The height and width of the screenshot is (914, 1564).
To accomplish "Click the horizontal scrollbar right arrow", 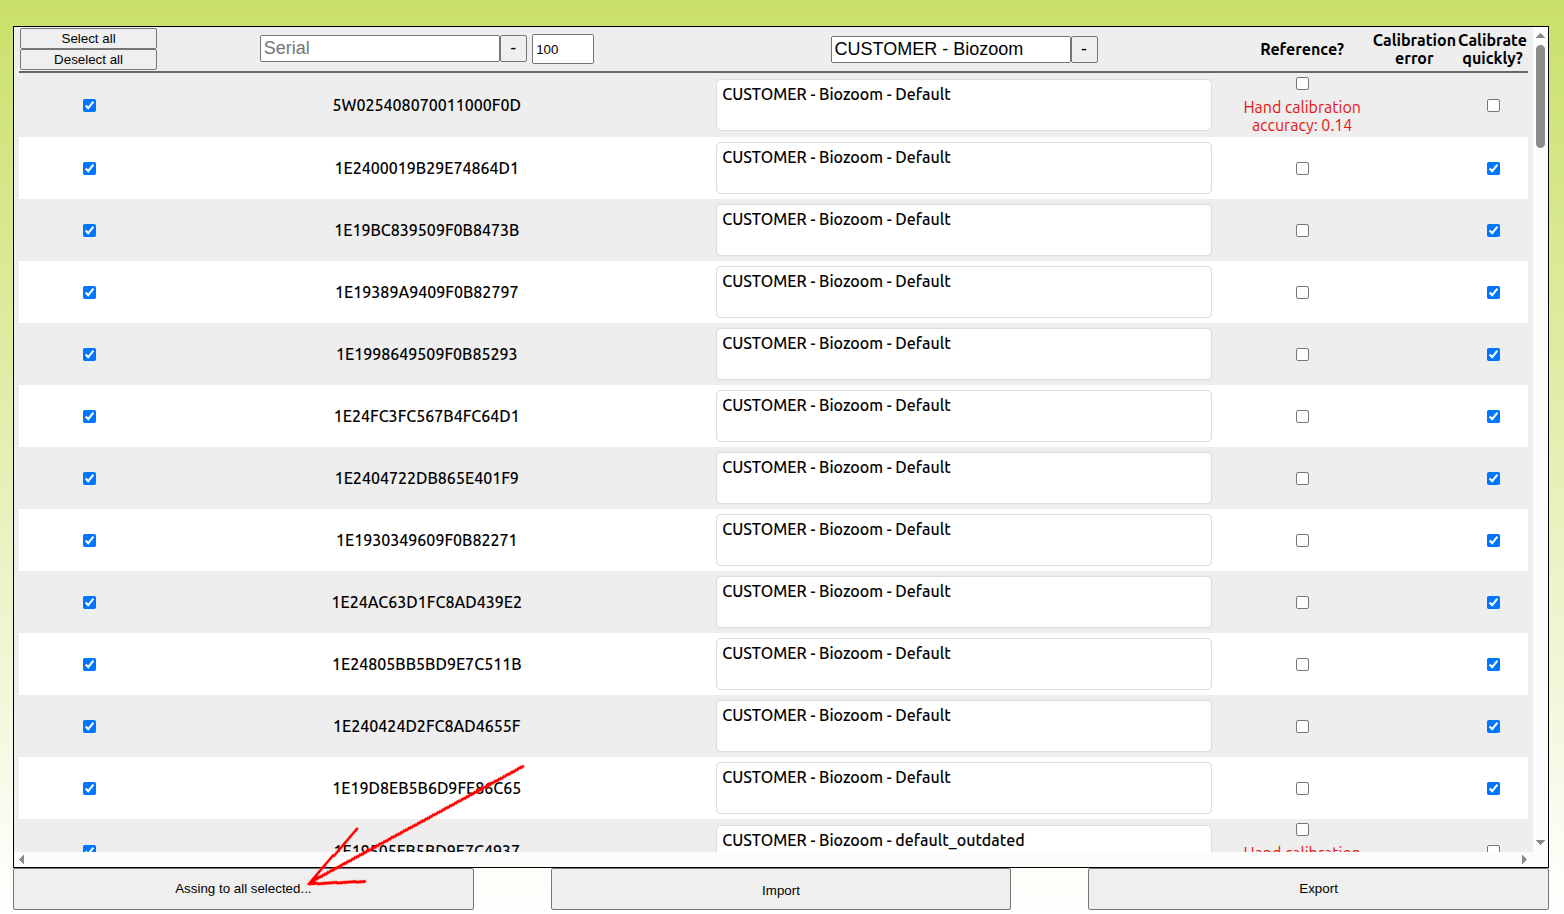I will click(1524, 859).
